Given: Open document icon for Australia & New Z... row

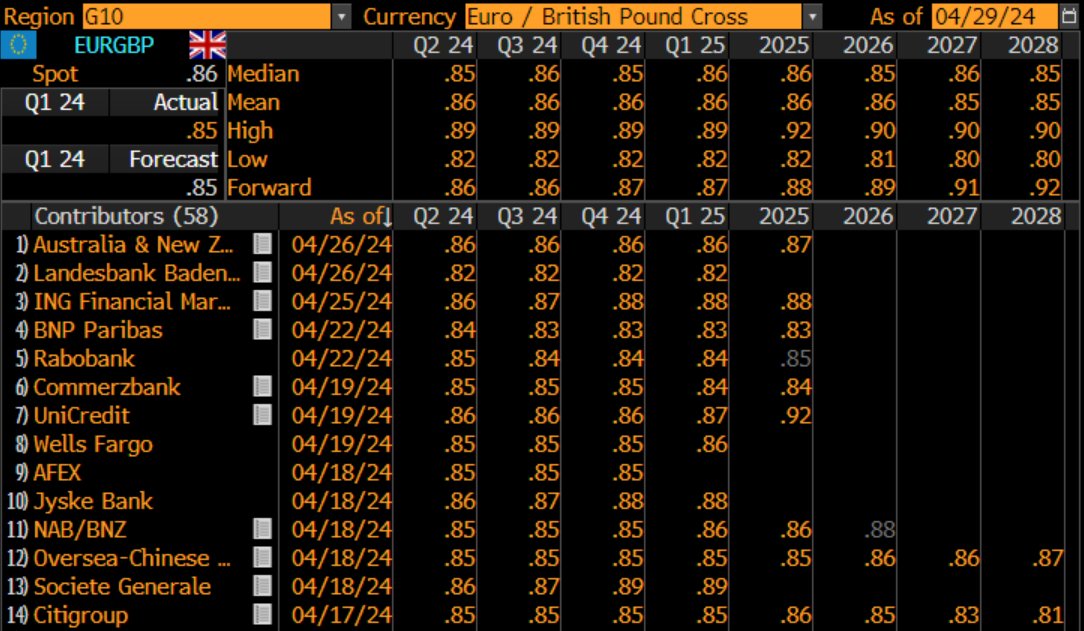Looking at the screenshot, I should 263,244.
